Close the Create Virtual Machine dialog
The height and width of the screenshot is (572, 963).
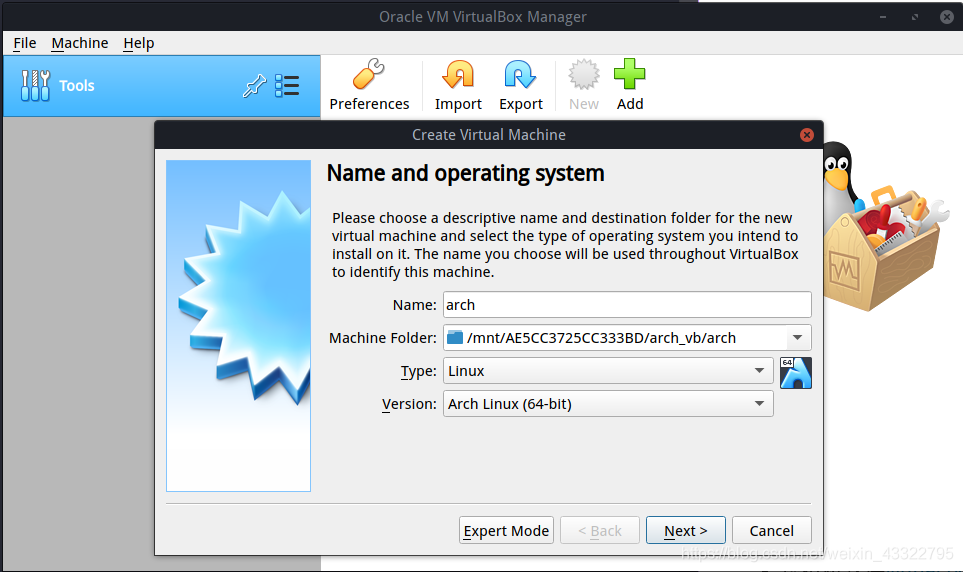(807, 135)
